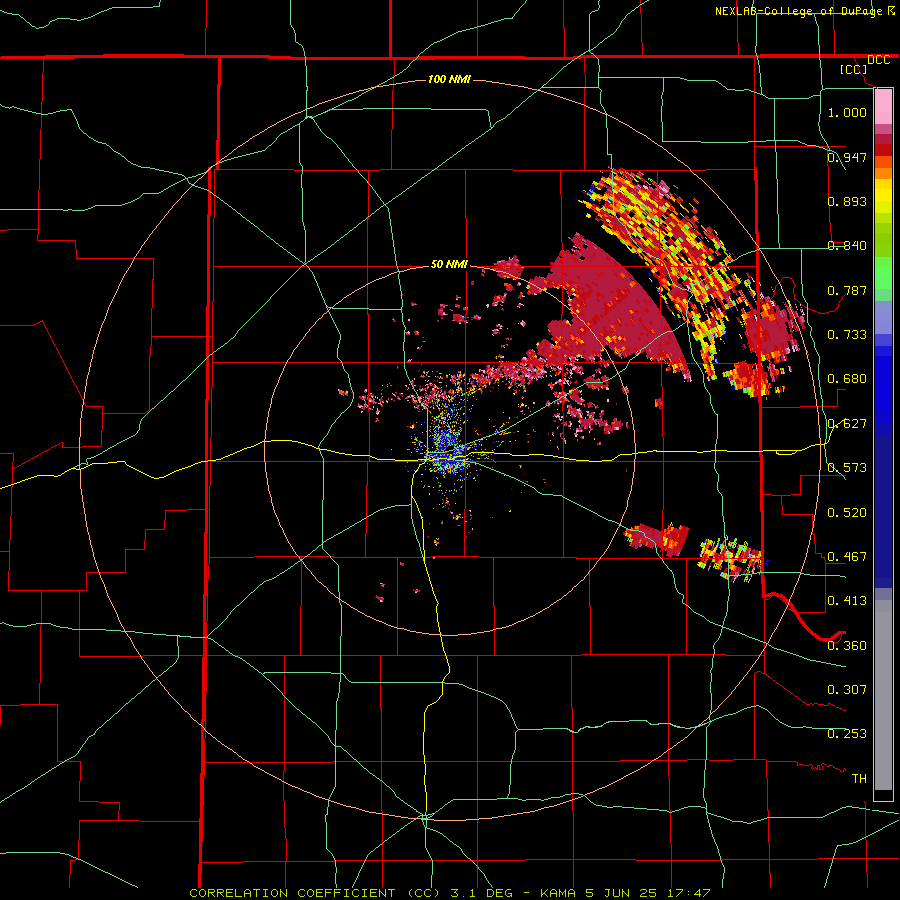
Task: Click the DCC label above the legend
Action: 878,60
